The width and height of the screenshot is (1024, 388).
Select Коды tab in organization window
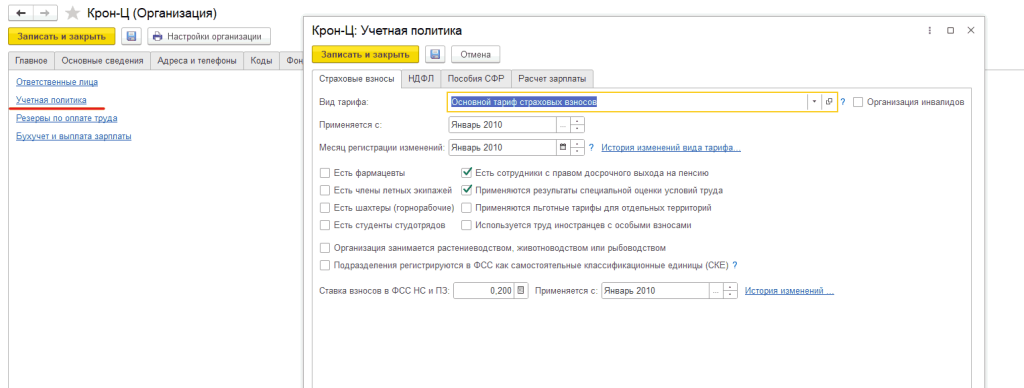(261, 61)
